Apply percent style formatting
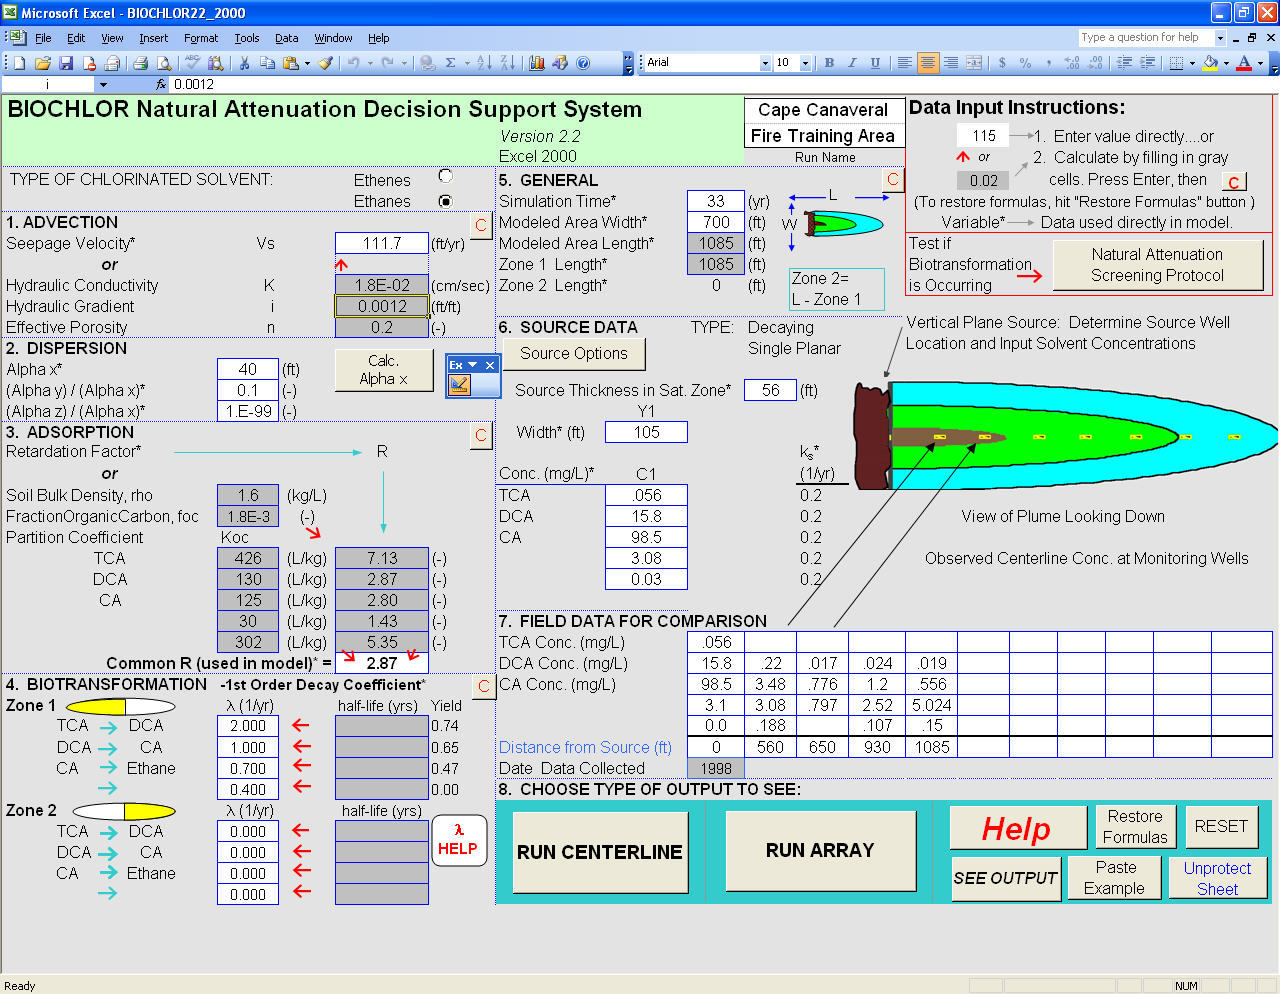Screen dimensions: 1280x994 point(1025,63)
